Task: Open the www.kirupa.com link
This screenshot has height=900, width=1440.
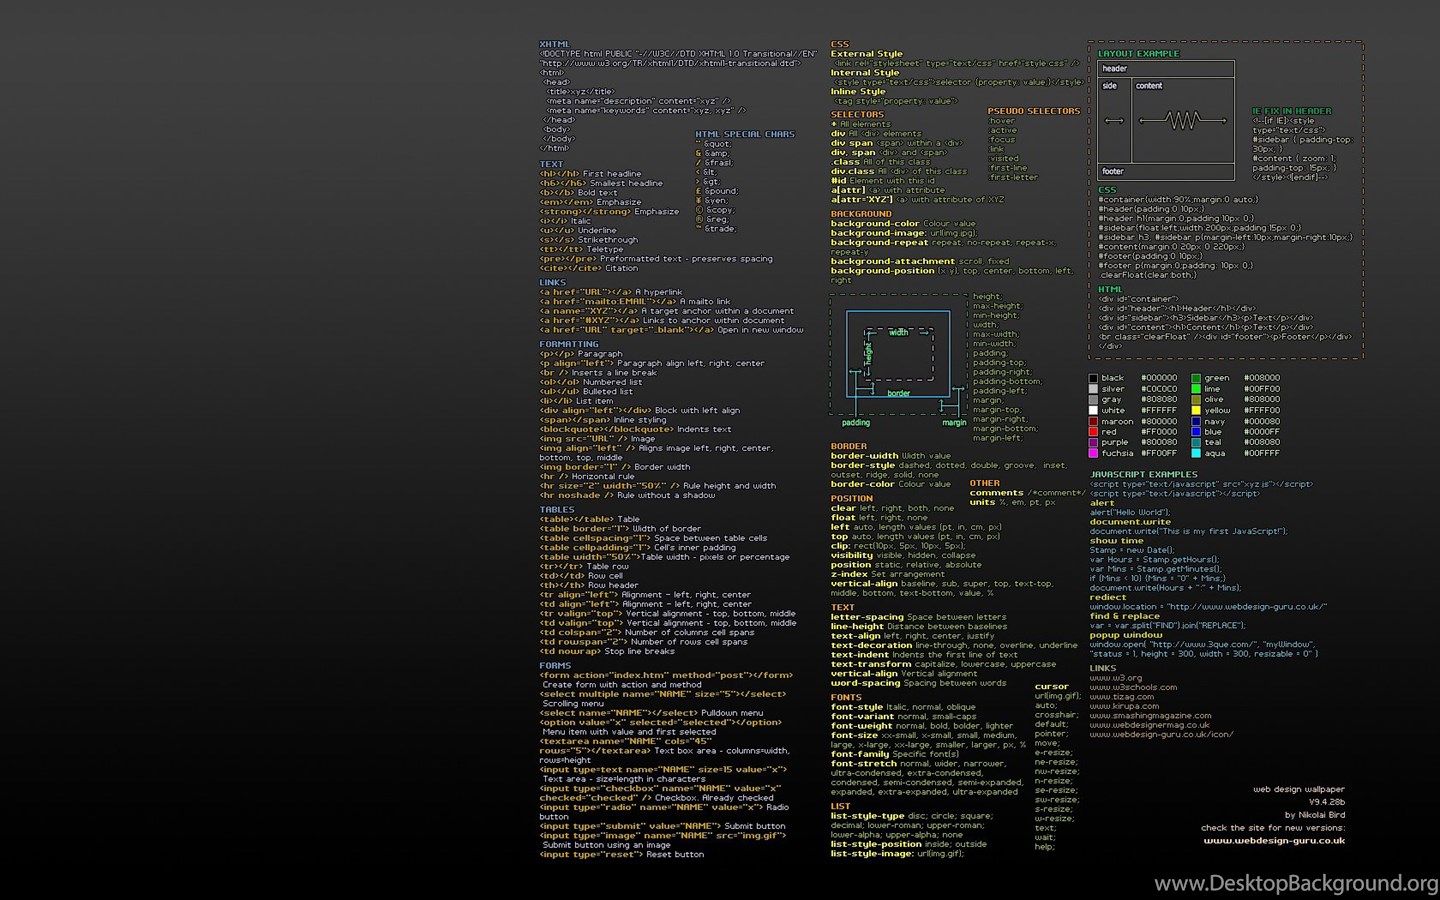Action: (x=1124, y=706)
